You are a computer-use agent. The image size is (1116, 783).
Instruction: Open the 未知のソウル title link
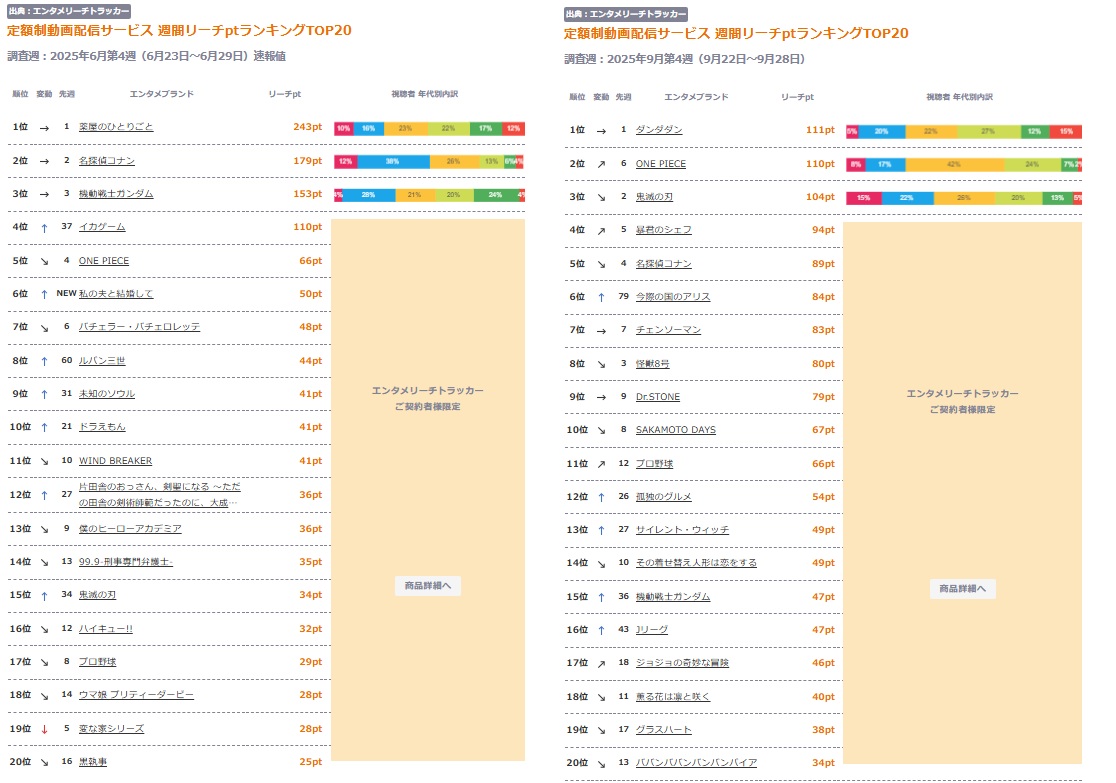106,394
